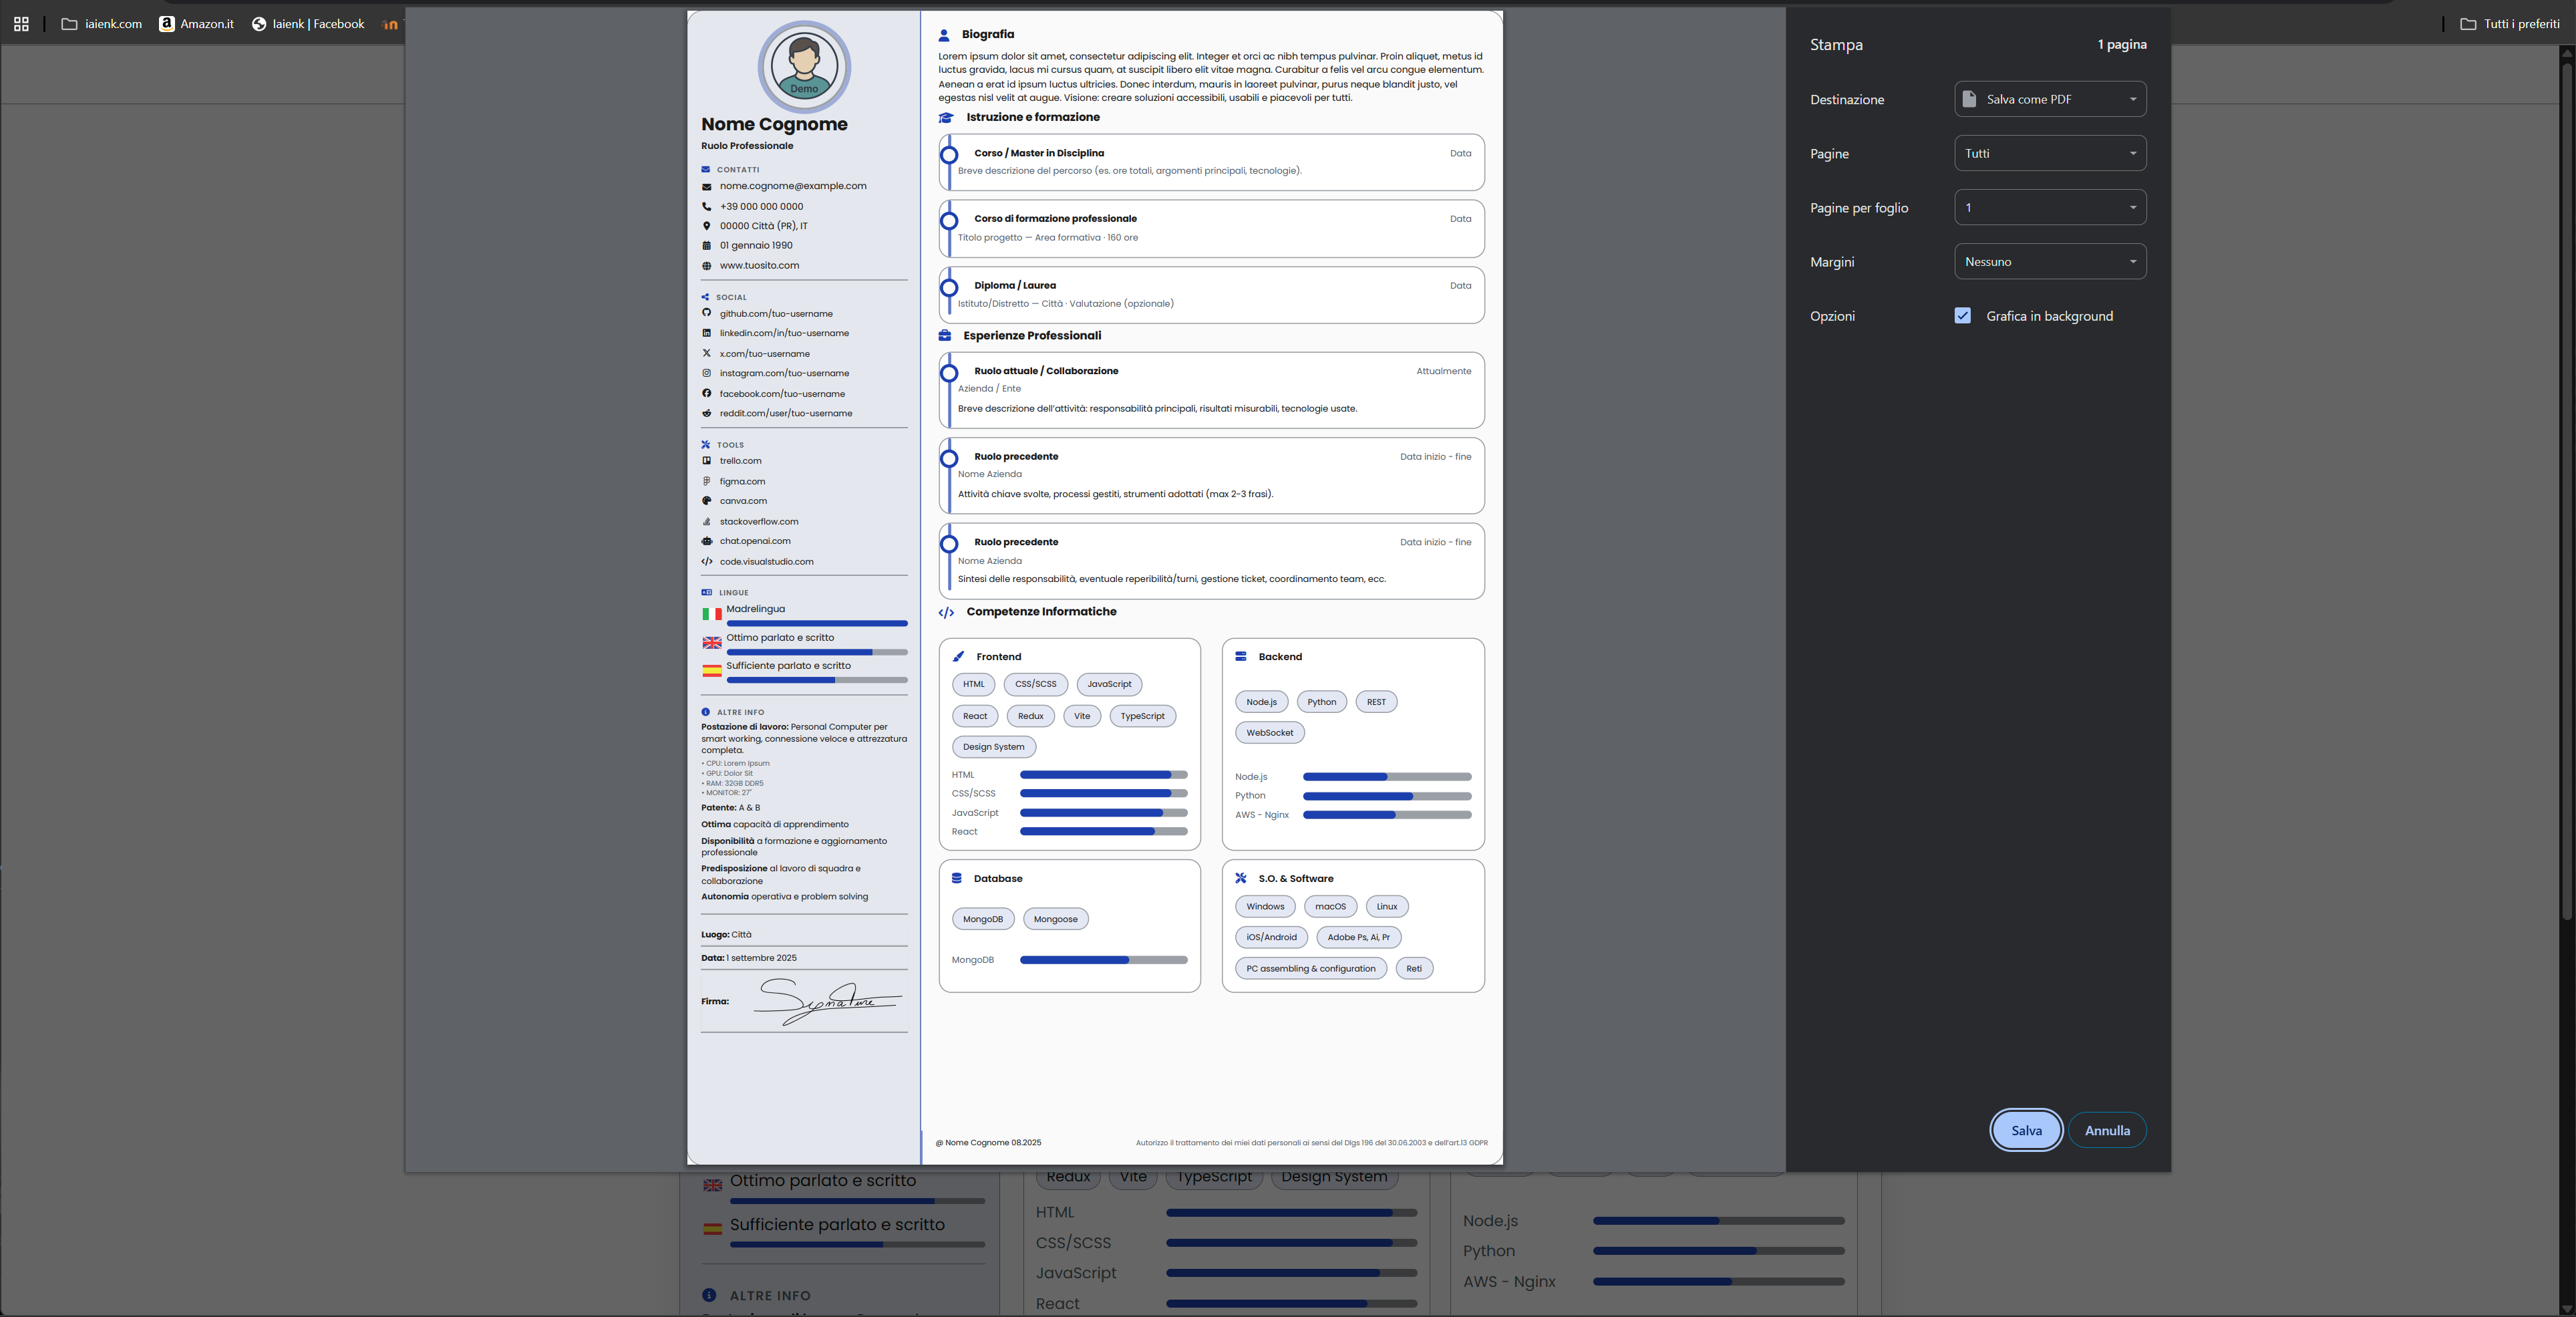Open the Pagine per foglio dropdown
This screenshot has height=1317, width=2576.
tap(2049, 208)
